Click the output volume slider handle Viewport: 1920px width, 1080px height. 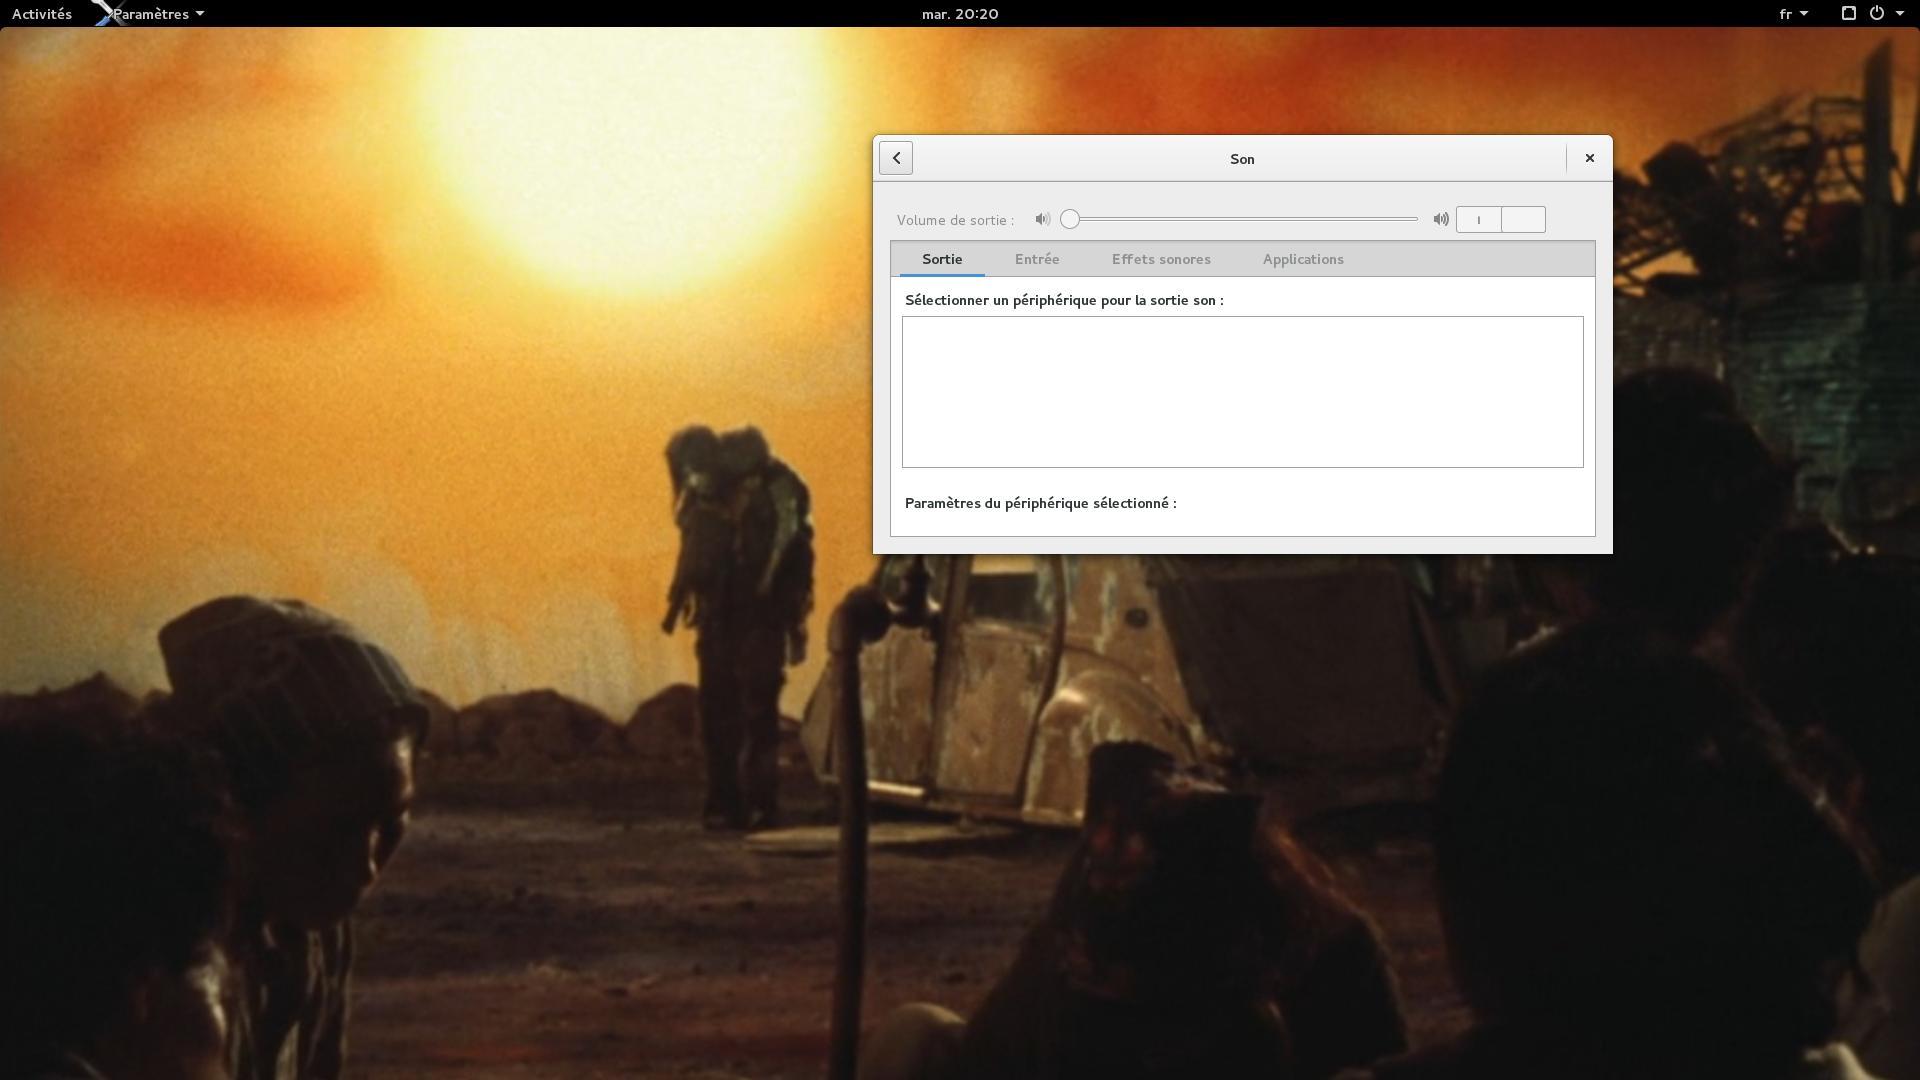(x=1070, y=219)
